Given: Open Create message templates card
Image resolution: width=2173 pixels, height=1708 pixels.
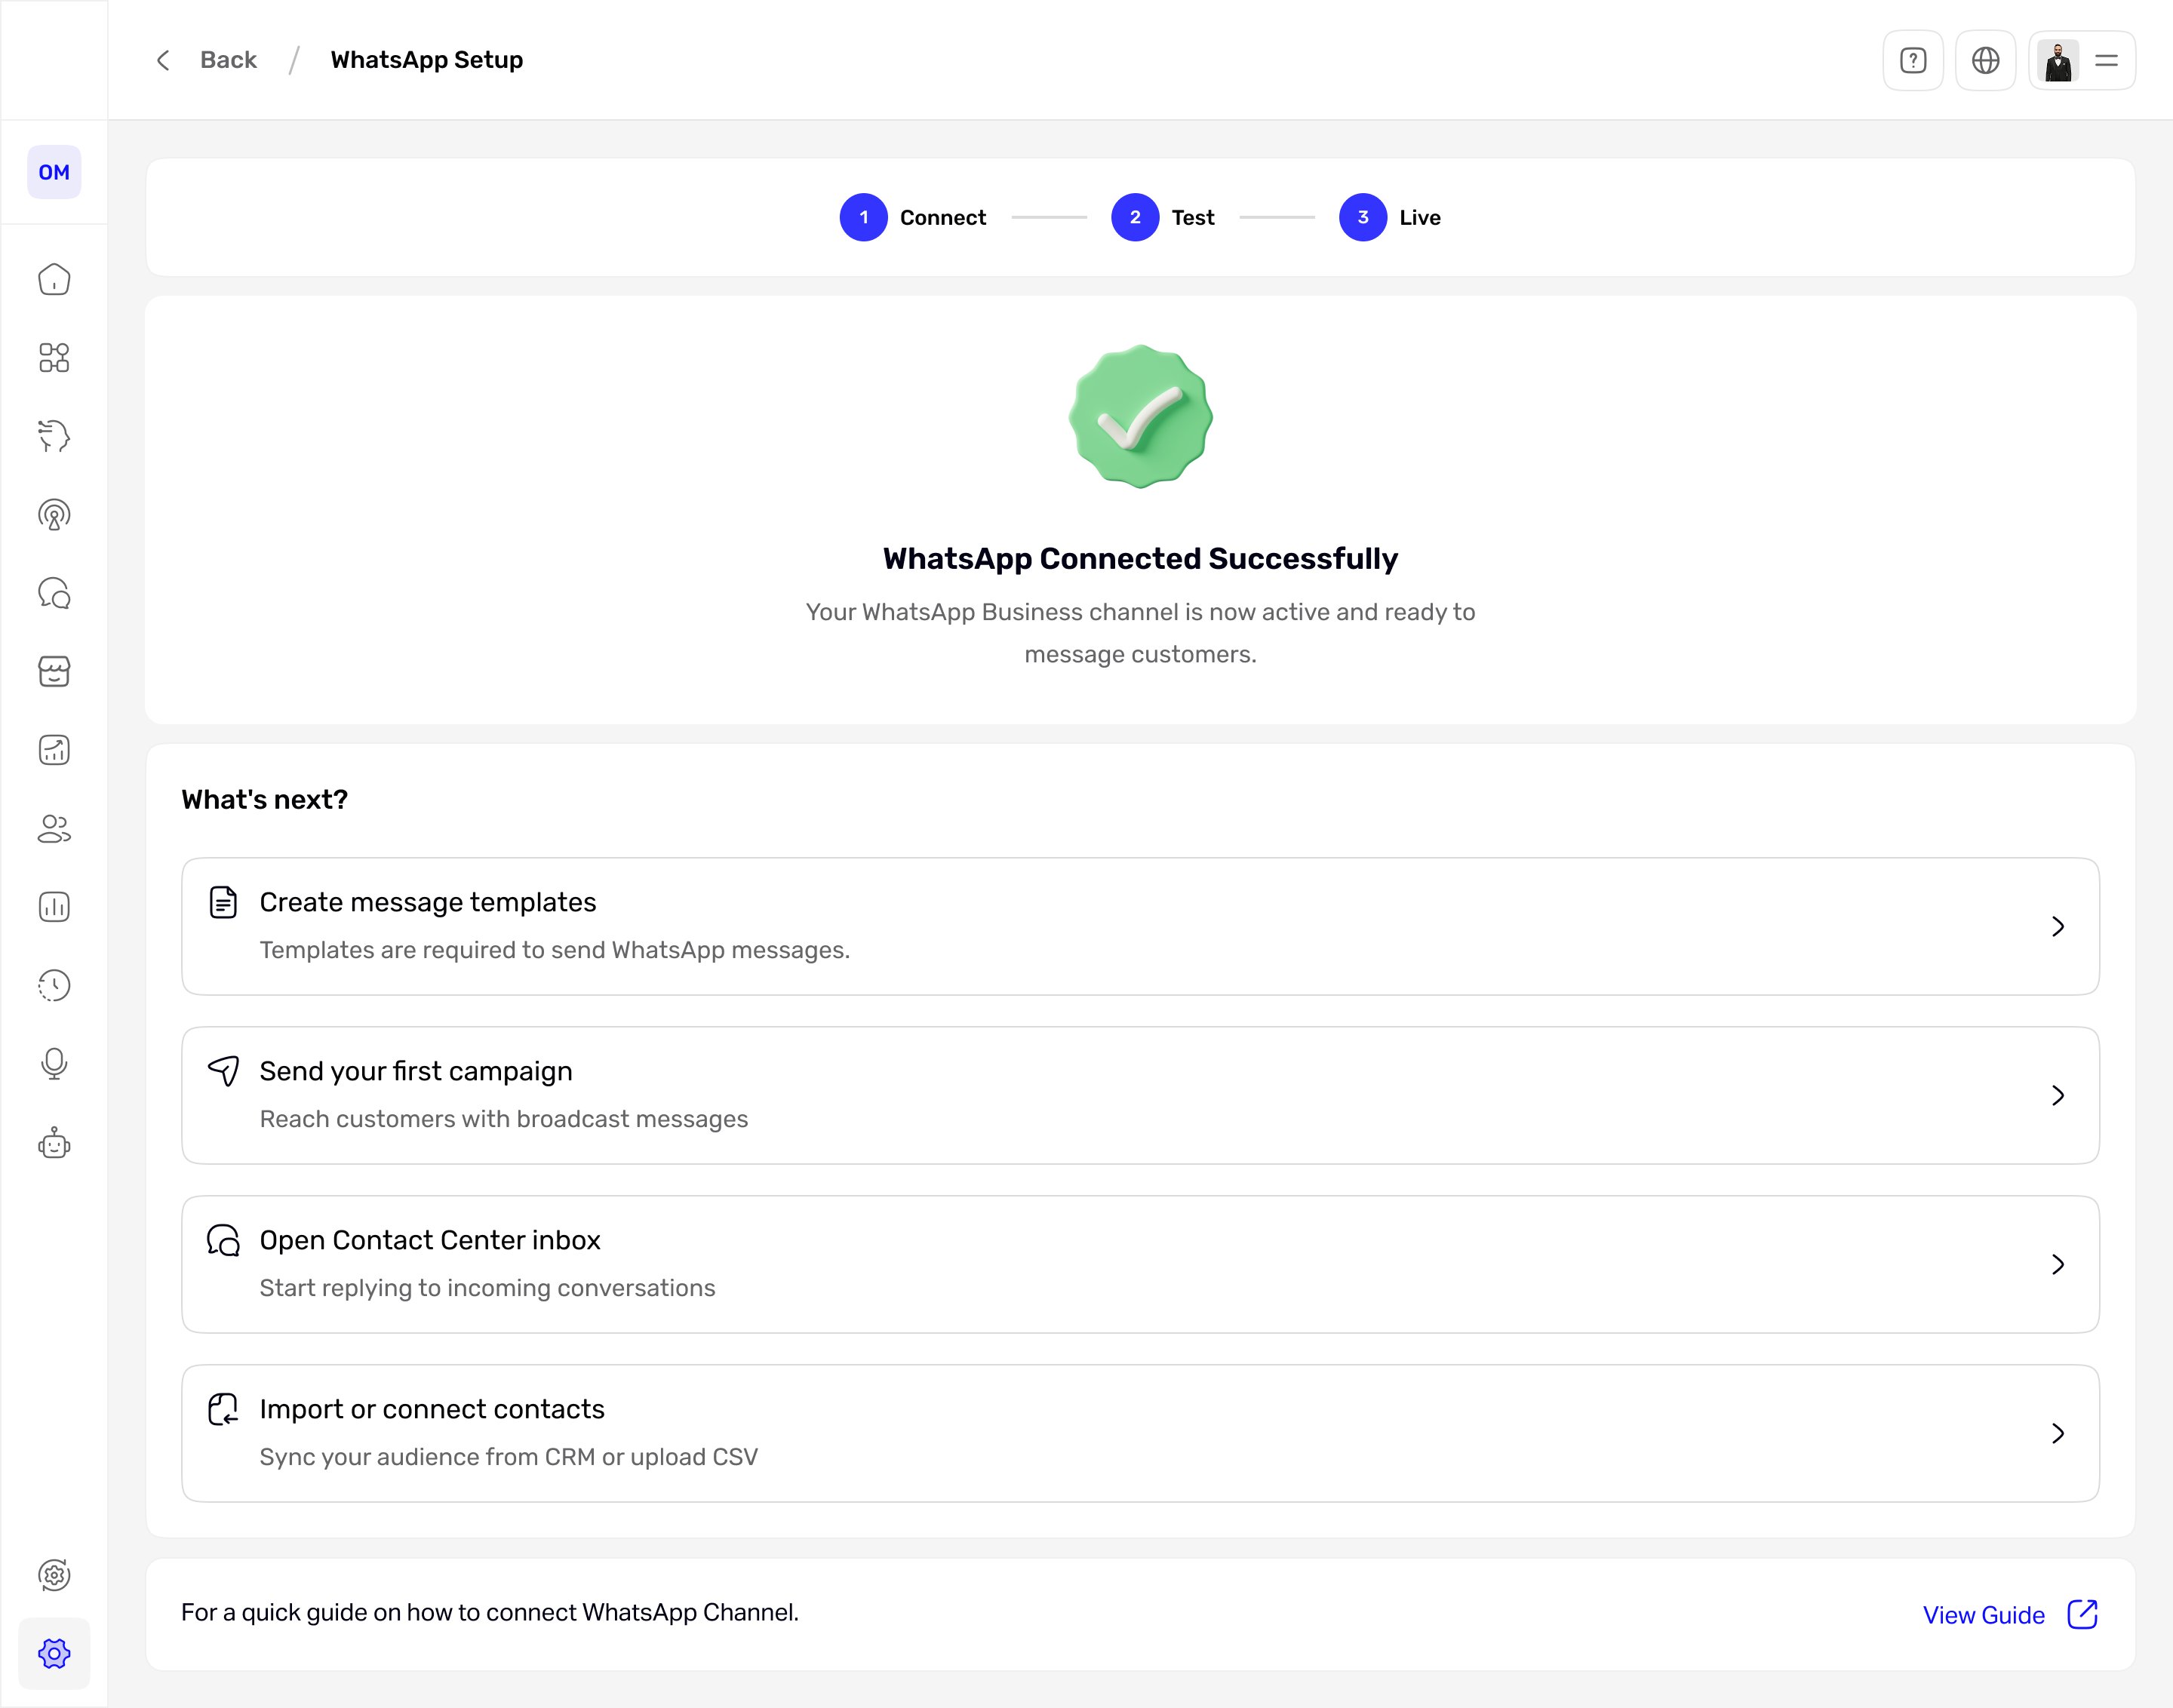Looking at the screenshot, I should (1140, 926).
